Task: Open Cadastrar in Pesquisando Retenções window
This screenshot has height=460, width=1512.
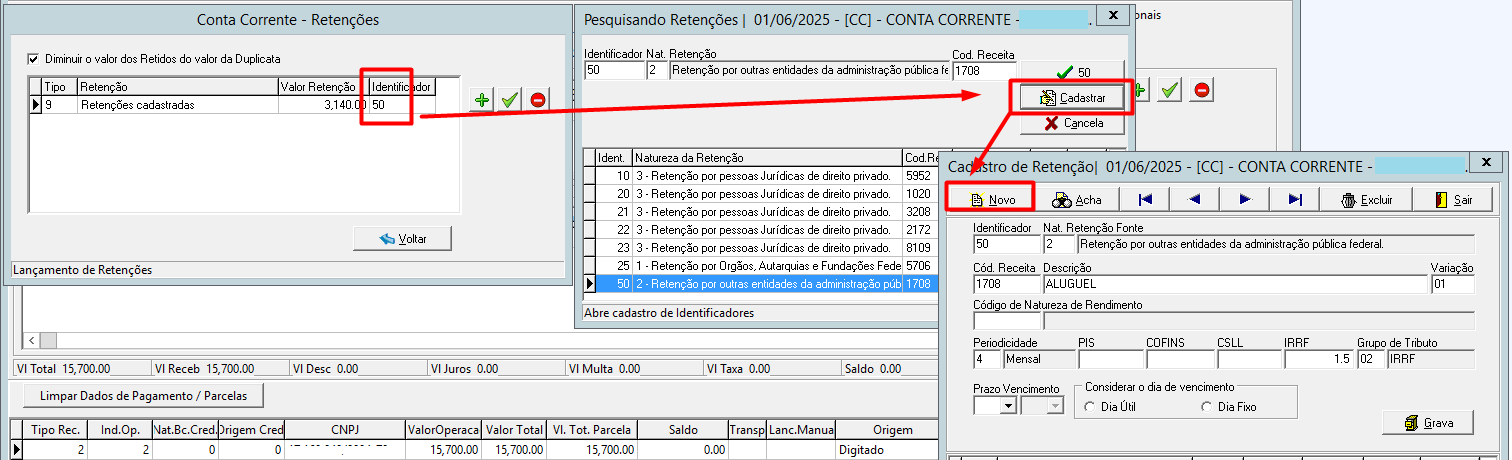Action: [x=1073, y=98]
